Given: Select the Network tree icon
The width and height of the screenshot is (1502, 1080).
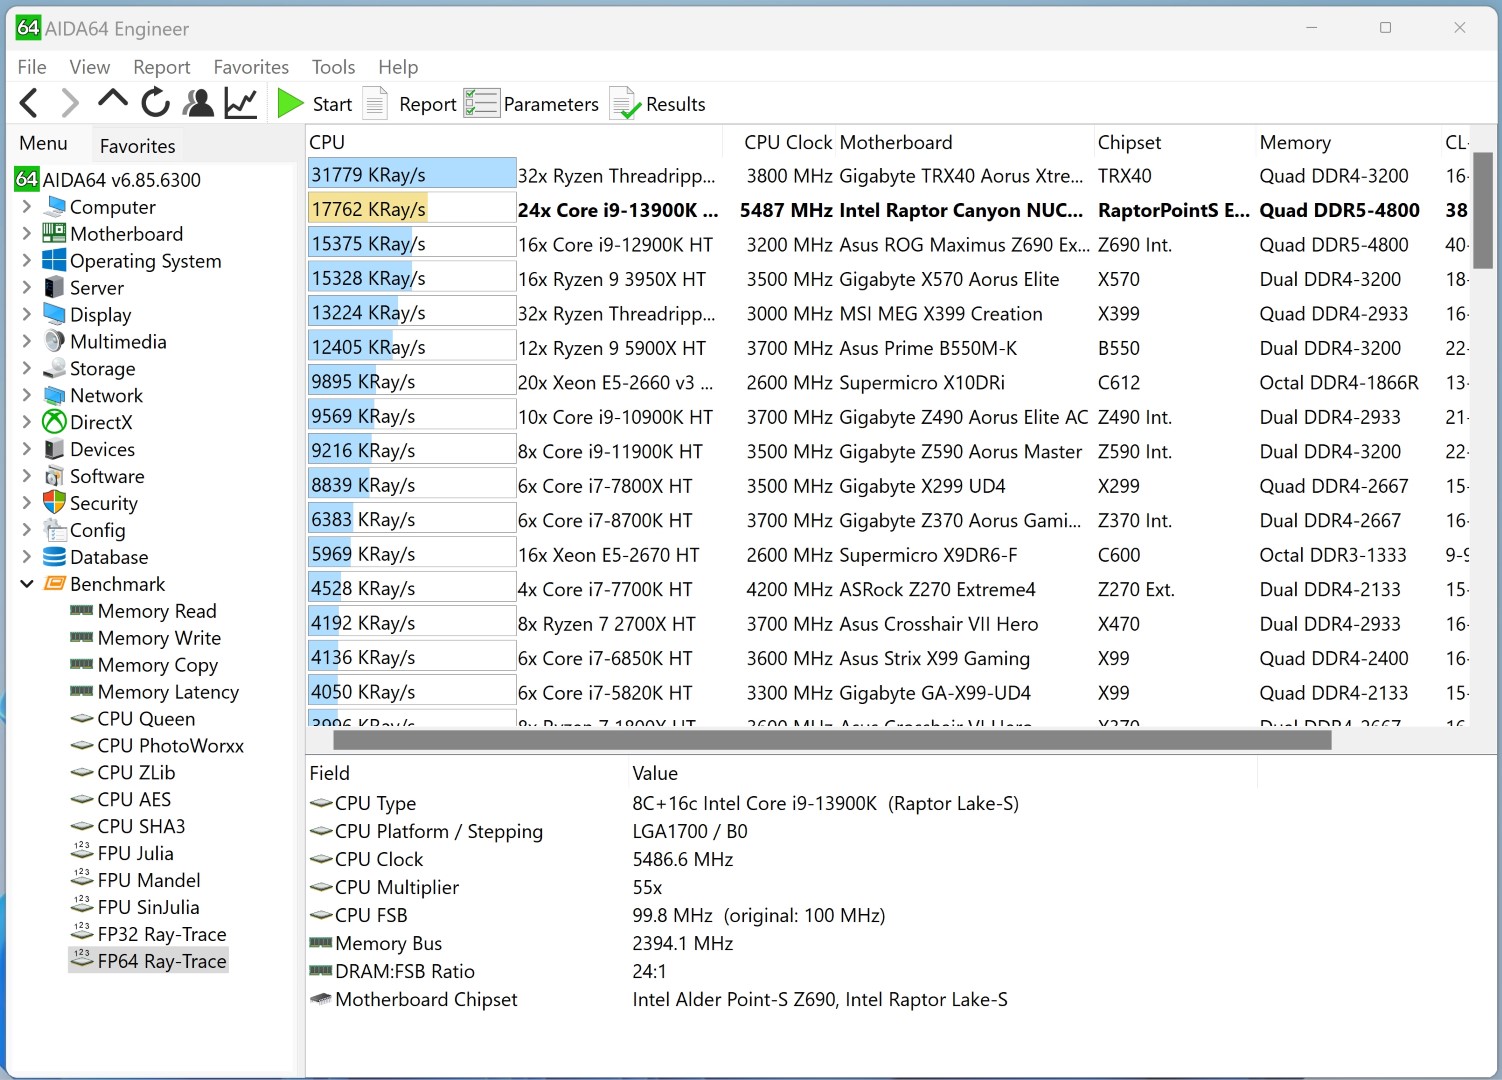Looking at the screenshot, I should point(54,396).
